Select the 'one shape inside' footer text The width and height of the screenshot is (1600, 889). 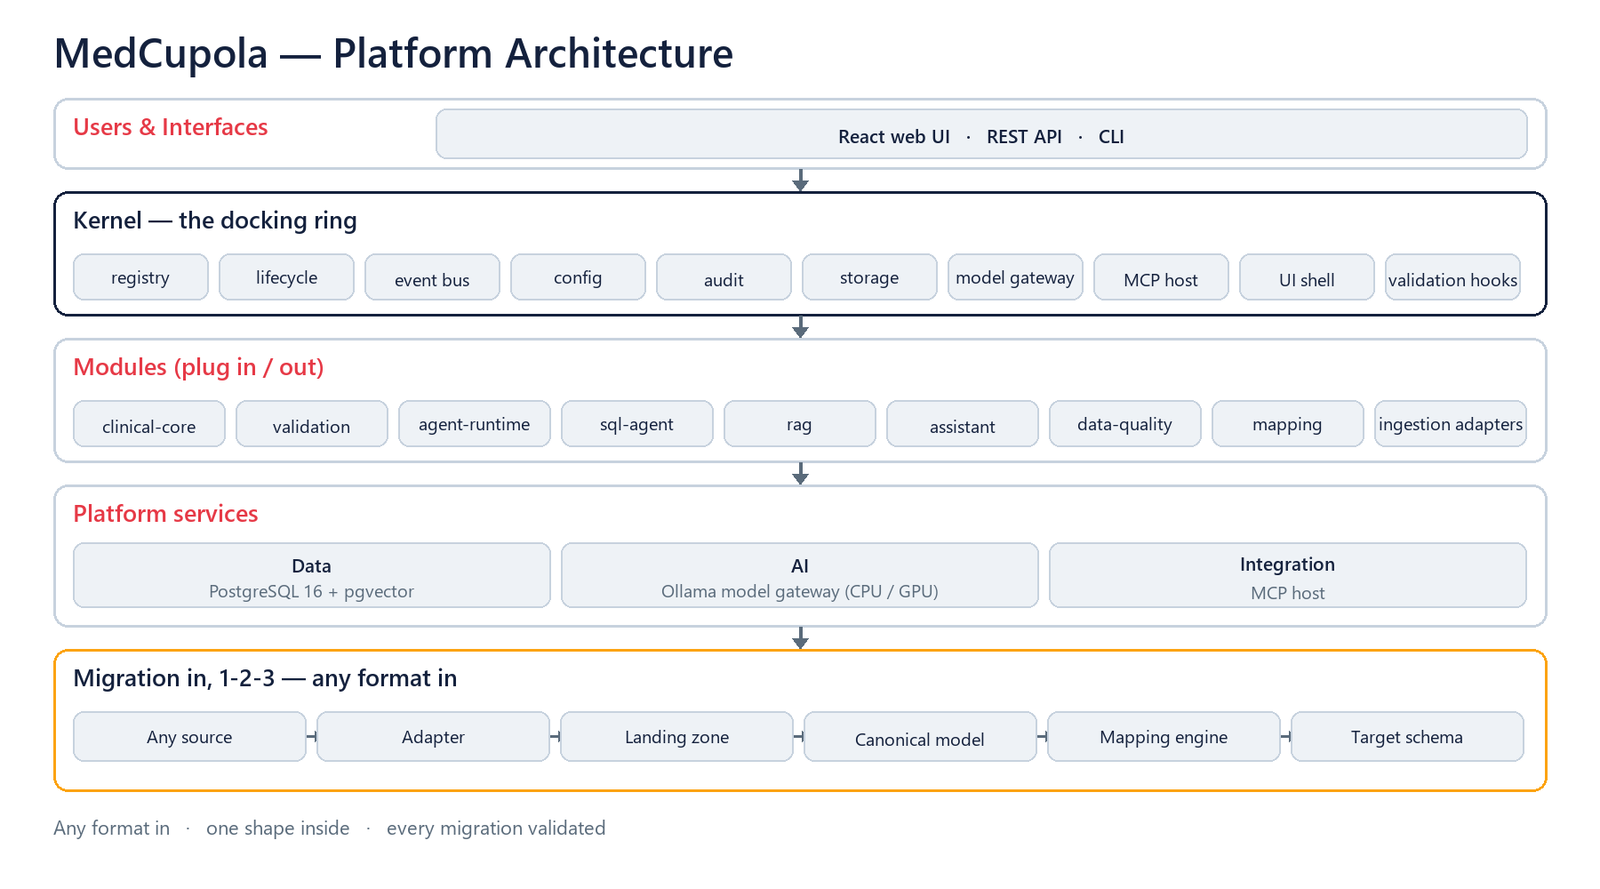(278, 828)
